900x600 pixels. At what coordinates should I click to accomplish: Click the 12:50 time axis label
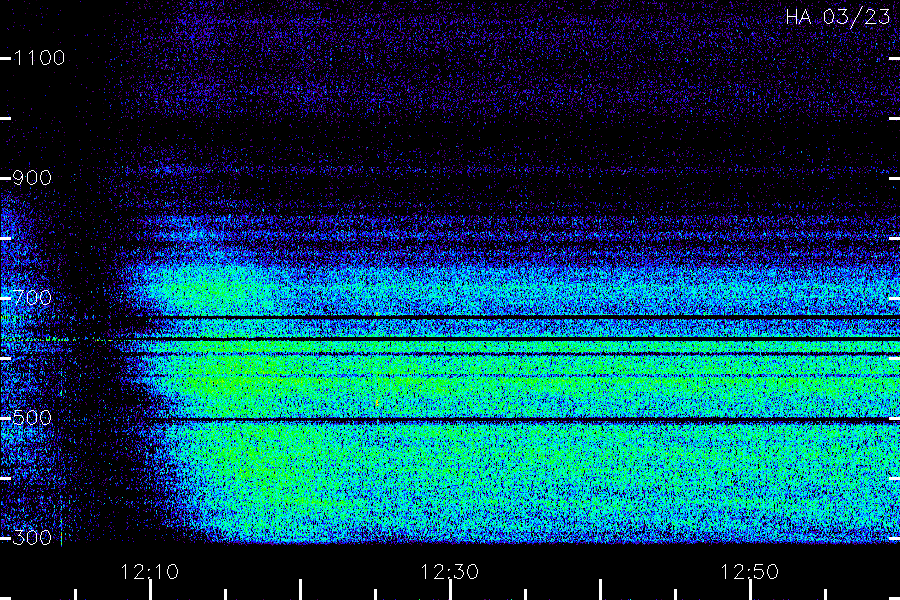(749, 572)
